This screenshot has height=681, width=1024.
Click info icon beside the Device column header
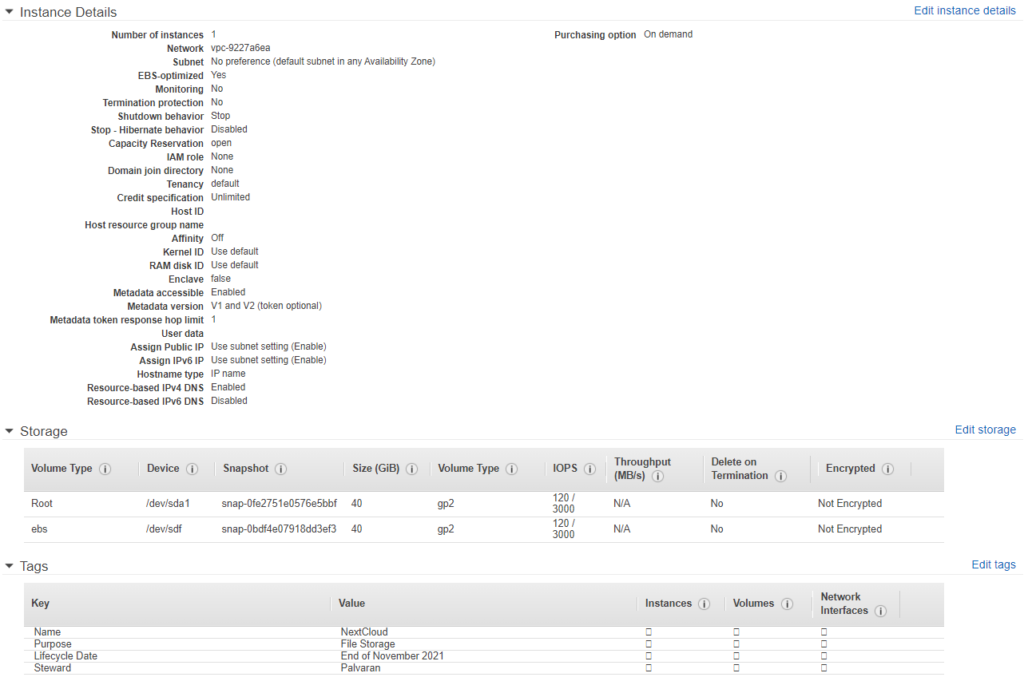click(192, 469)
